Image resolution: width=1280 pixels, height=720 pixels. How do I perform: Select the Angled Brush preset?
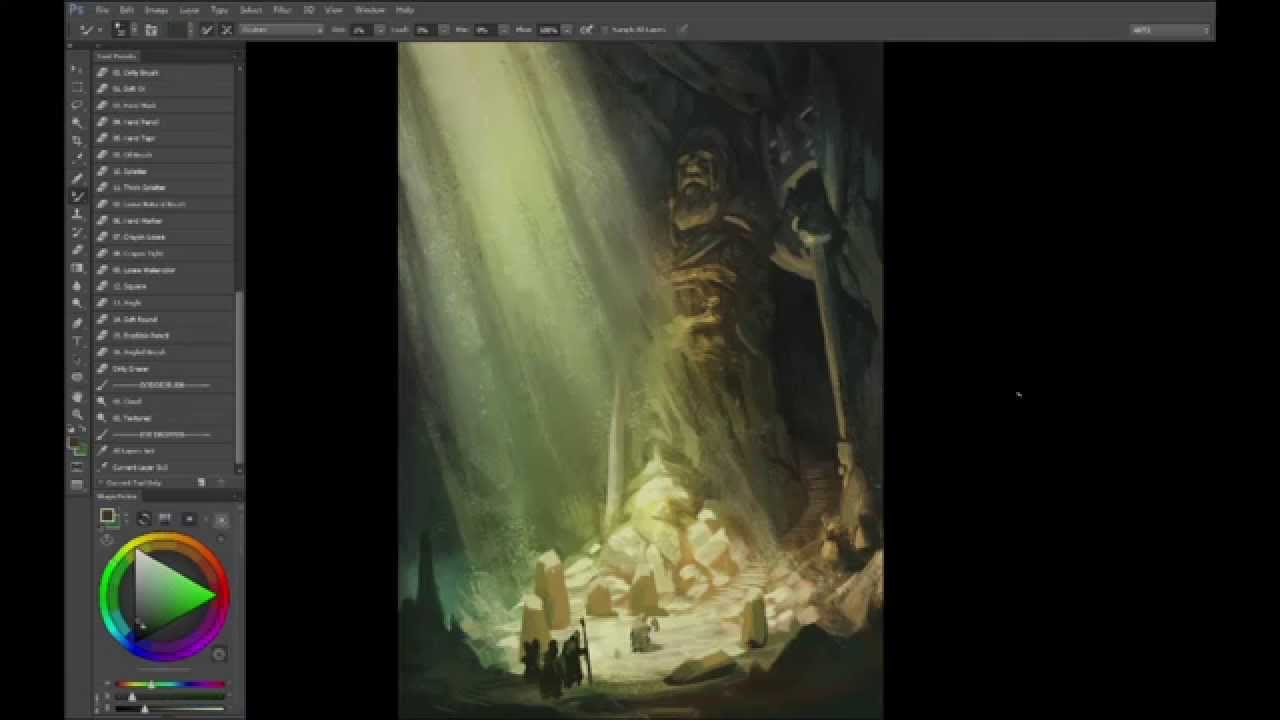click(165, 352)
